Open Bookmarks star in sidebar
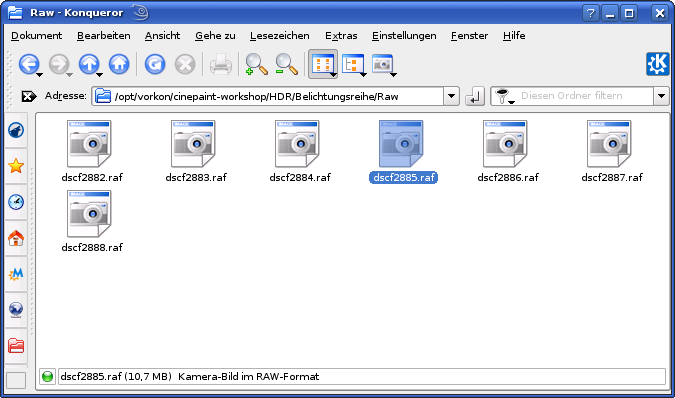The image size is (675, 398). [x=16, y=166]
